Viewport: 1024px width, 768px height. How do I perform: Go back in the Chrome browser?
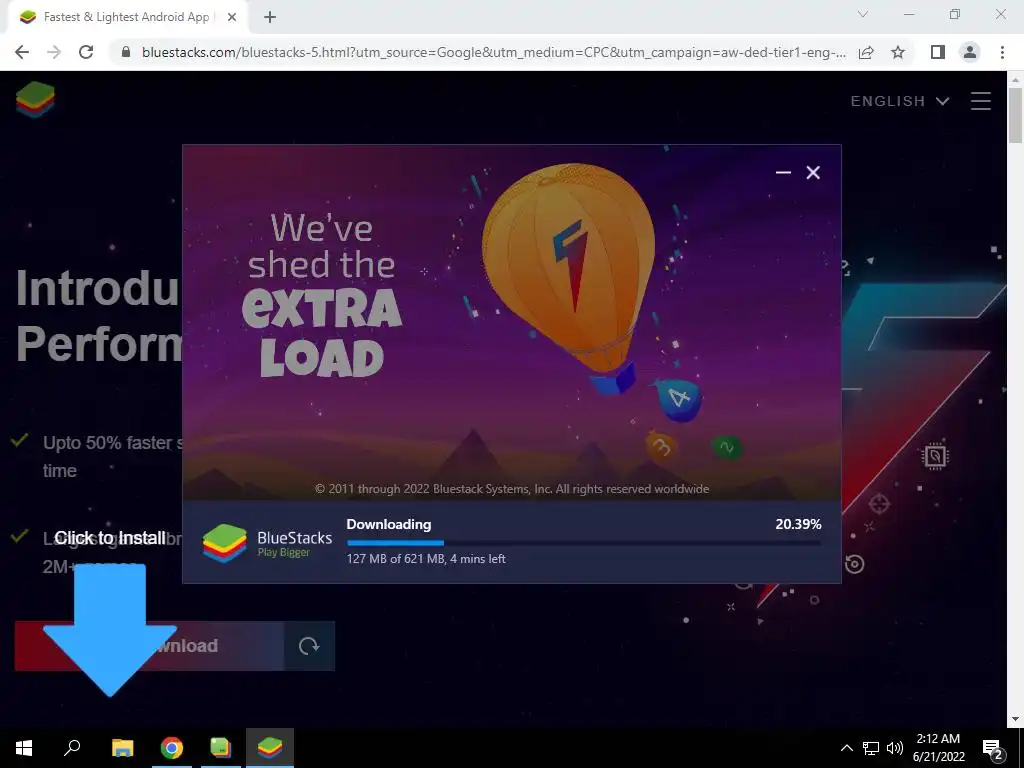coord(22,52)
